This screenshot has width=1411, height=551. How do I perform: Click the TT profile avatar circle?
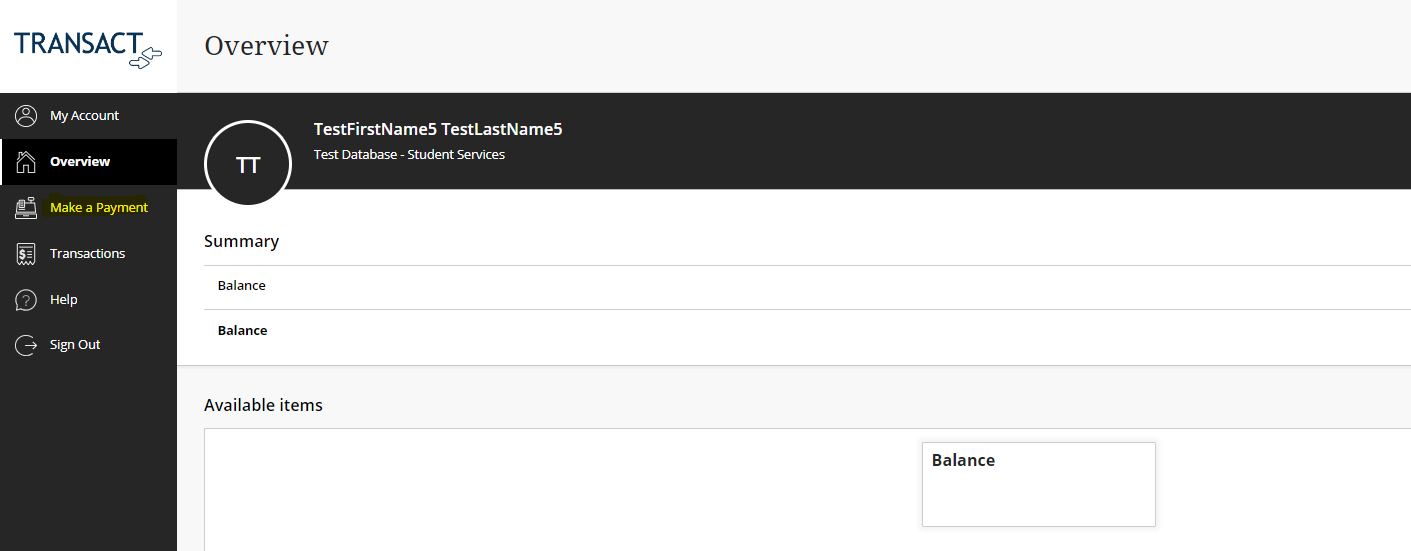point(248,164)
